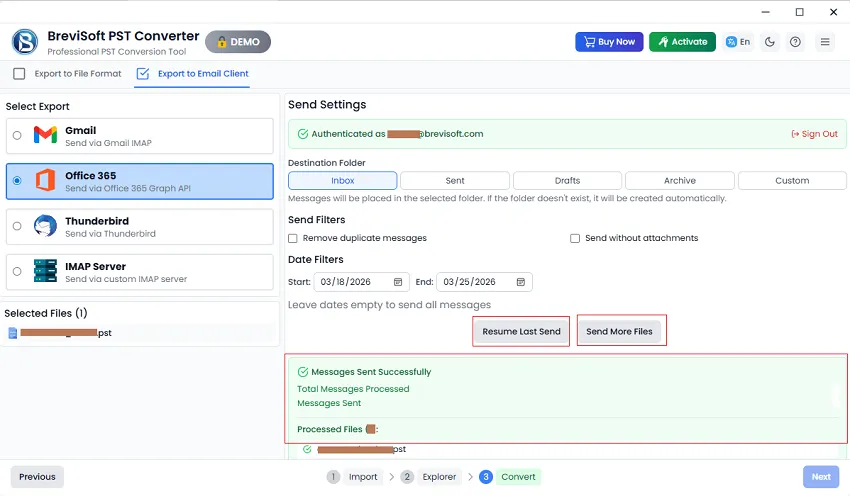Click the End date field

click(x=484, y=282)
